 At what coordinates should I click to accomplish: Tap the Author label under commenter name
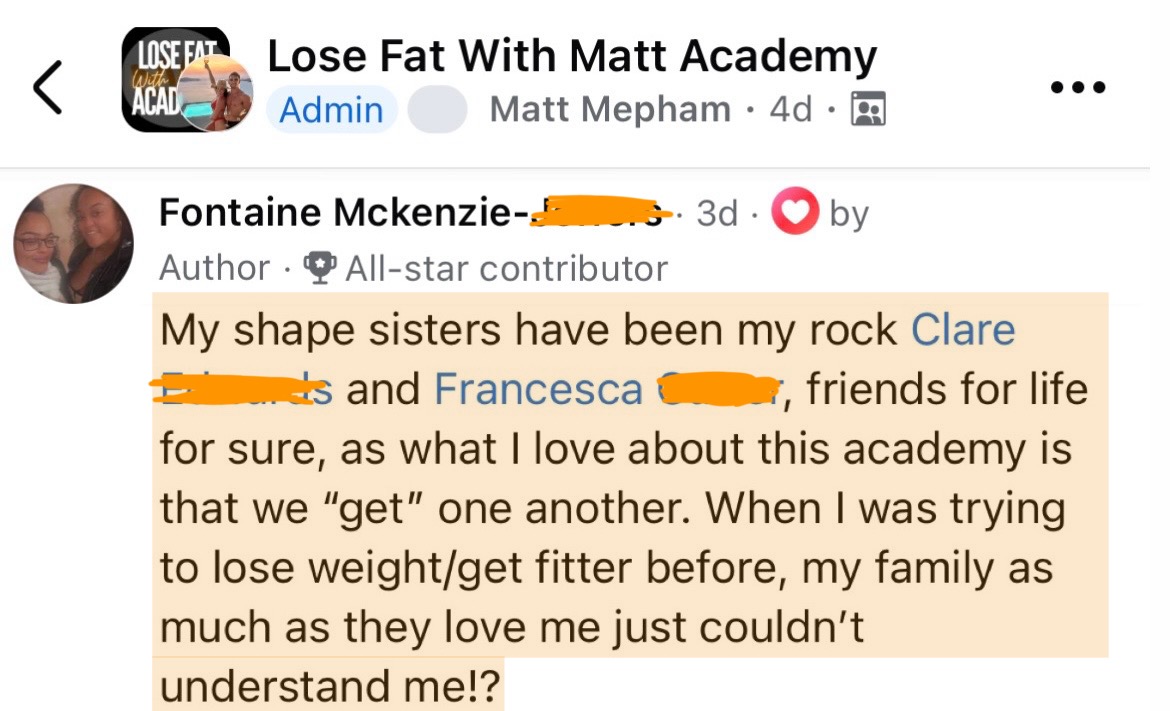click(x=214, y=268)
